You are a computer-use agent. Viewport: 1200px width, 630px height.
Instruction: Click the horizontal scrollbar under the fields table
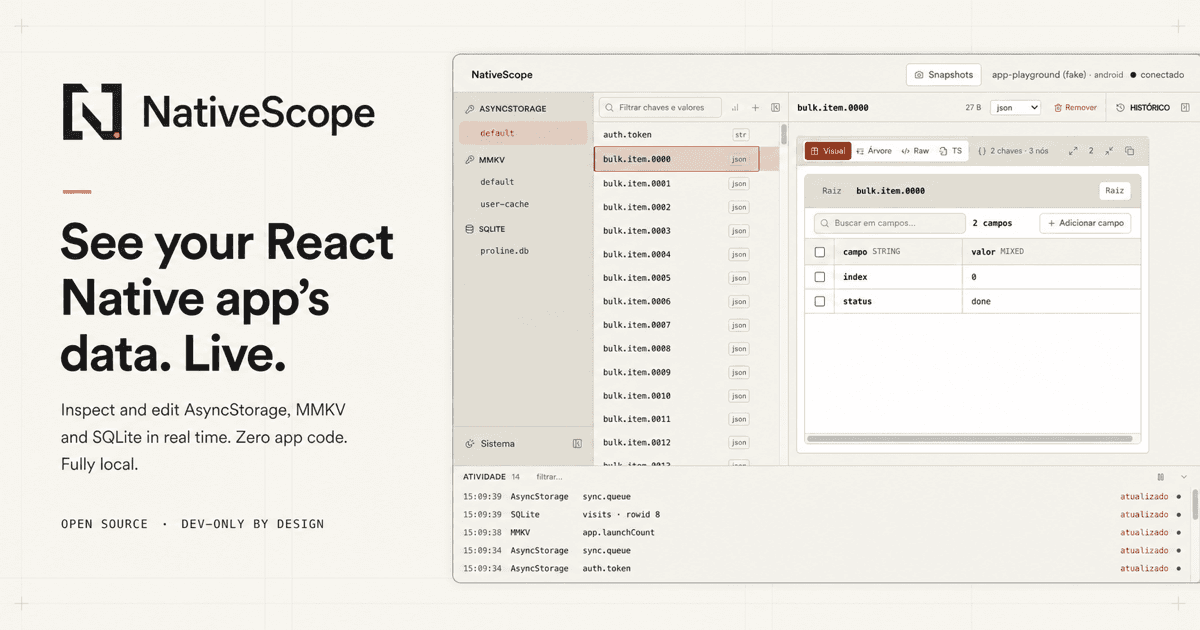[x=971, y=438]
